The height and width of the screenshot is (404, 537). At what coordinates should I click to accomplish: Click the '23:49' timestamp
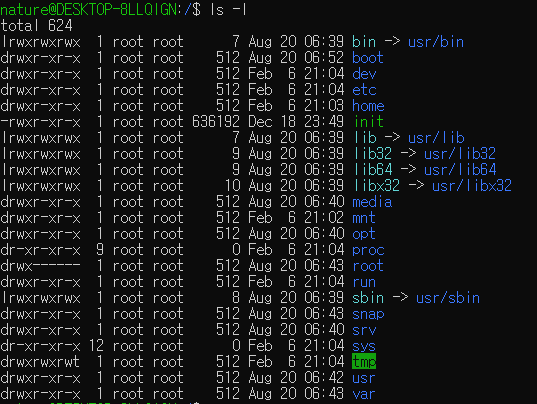(x=324, y=122)
